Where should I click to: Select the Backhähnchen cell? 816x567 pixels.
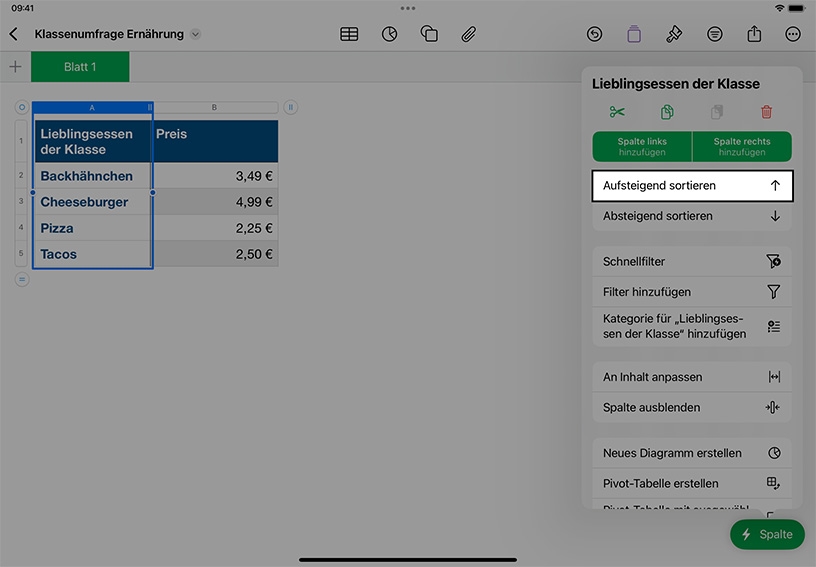pos(93,176)
